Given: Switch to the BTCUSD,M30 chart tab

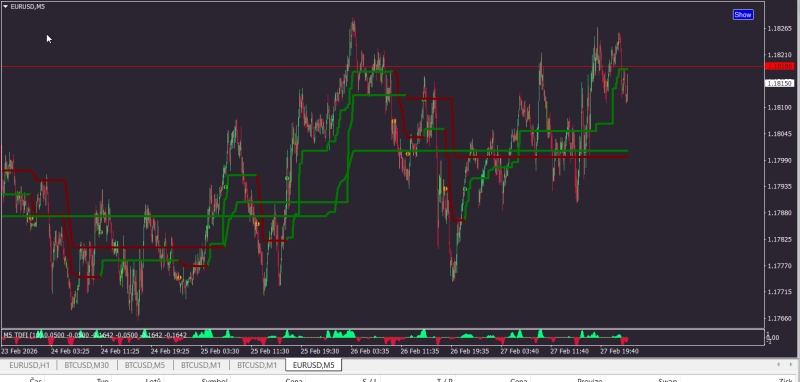Looking at the screenshot, I should [x=87, y=365].
